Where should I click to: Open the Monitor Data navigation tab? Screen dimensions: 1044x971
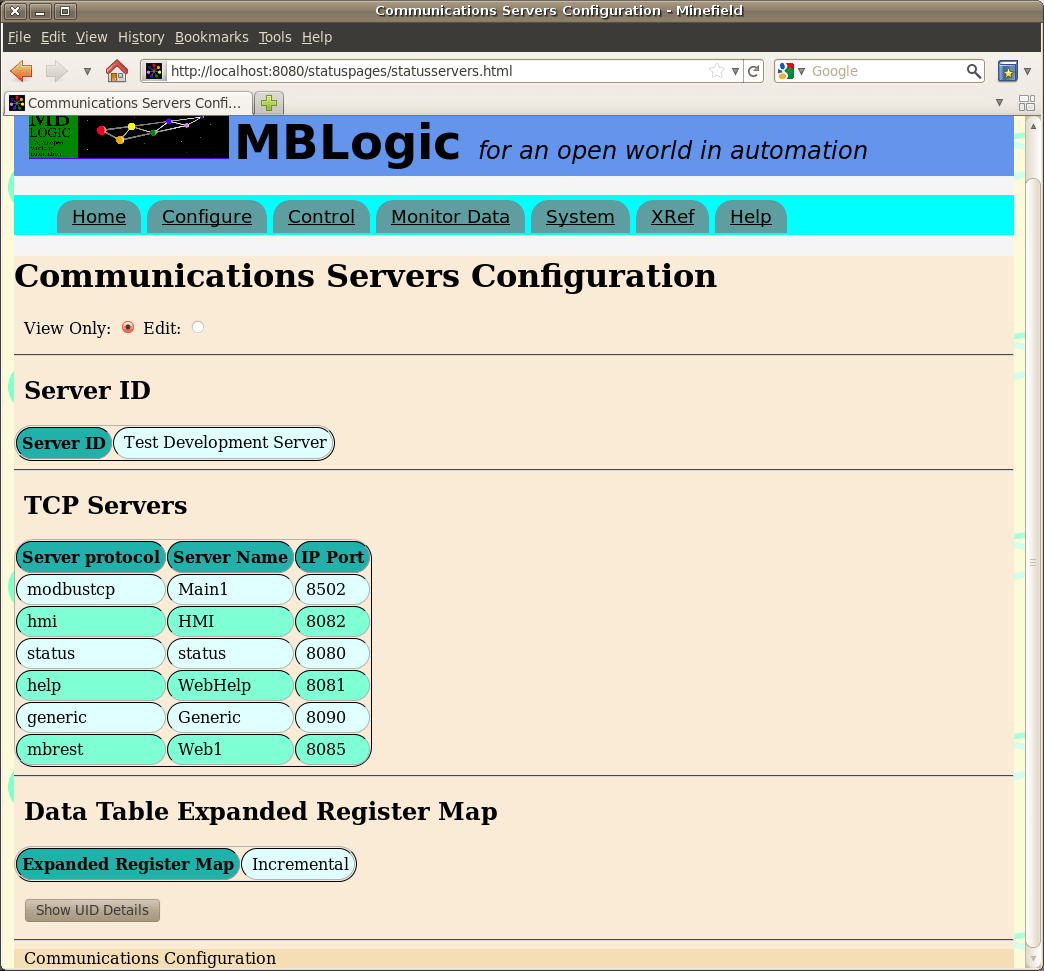click(450, 216)
